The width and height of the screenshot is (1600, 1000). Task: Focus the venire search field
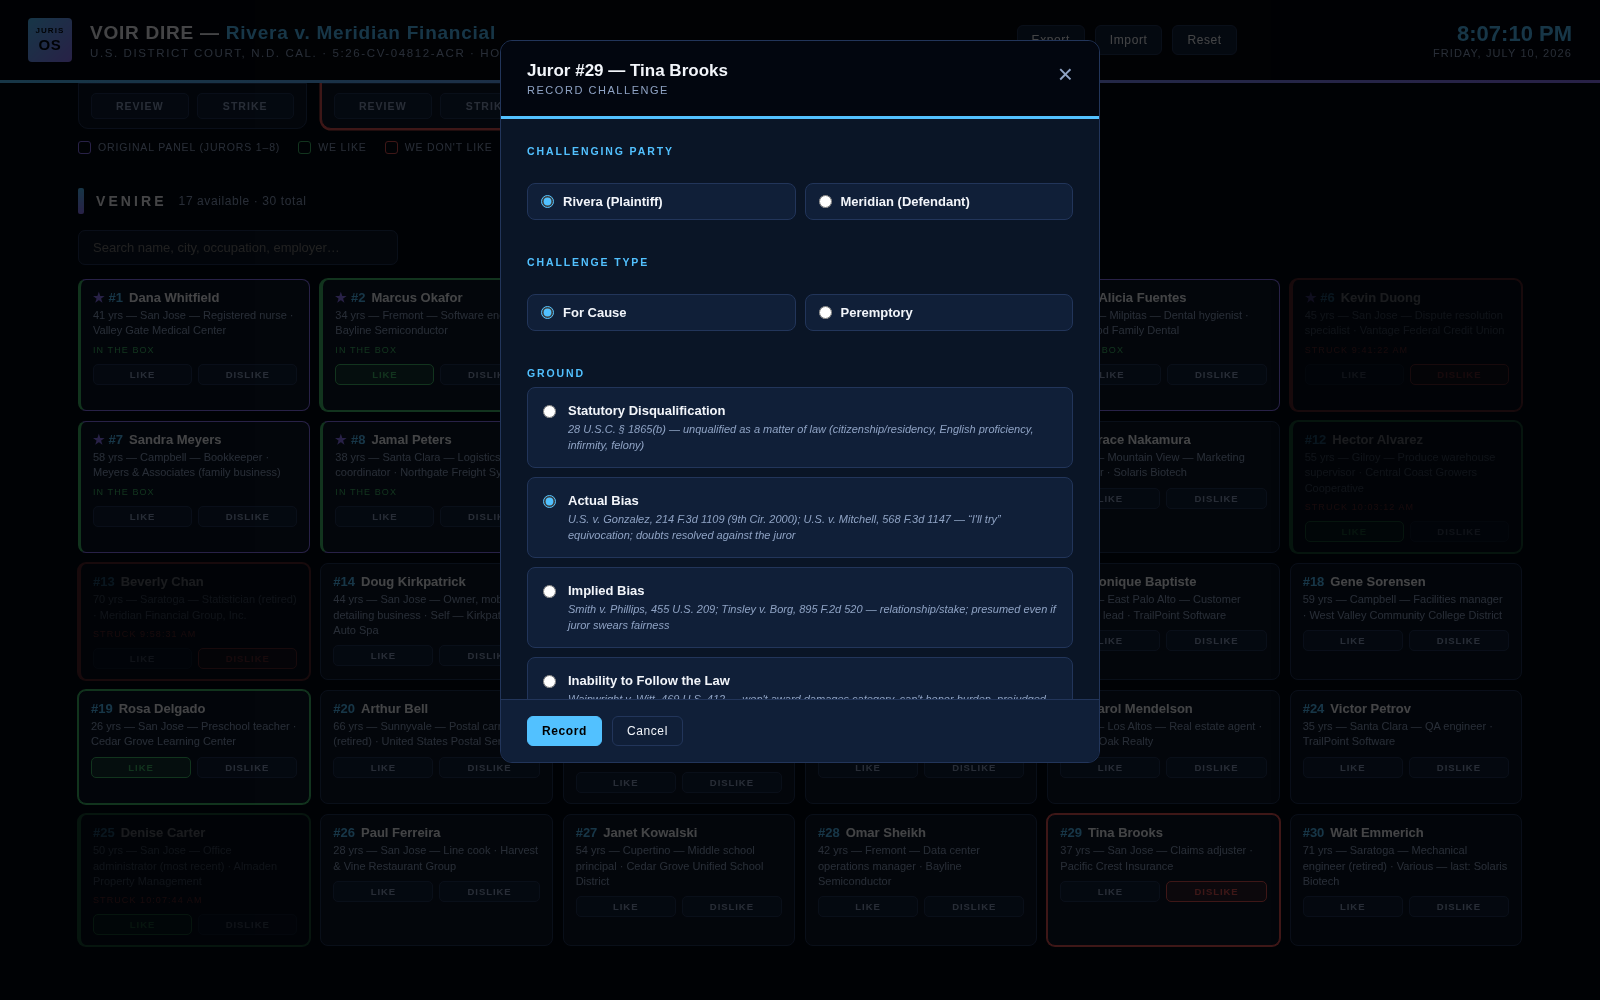[x=238, y=248]
